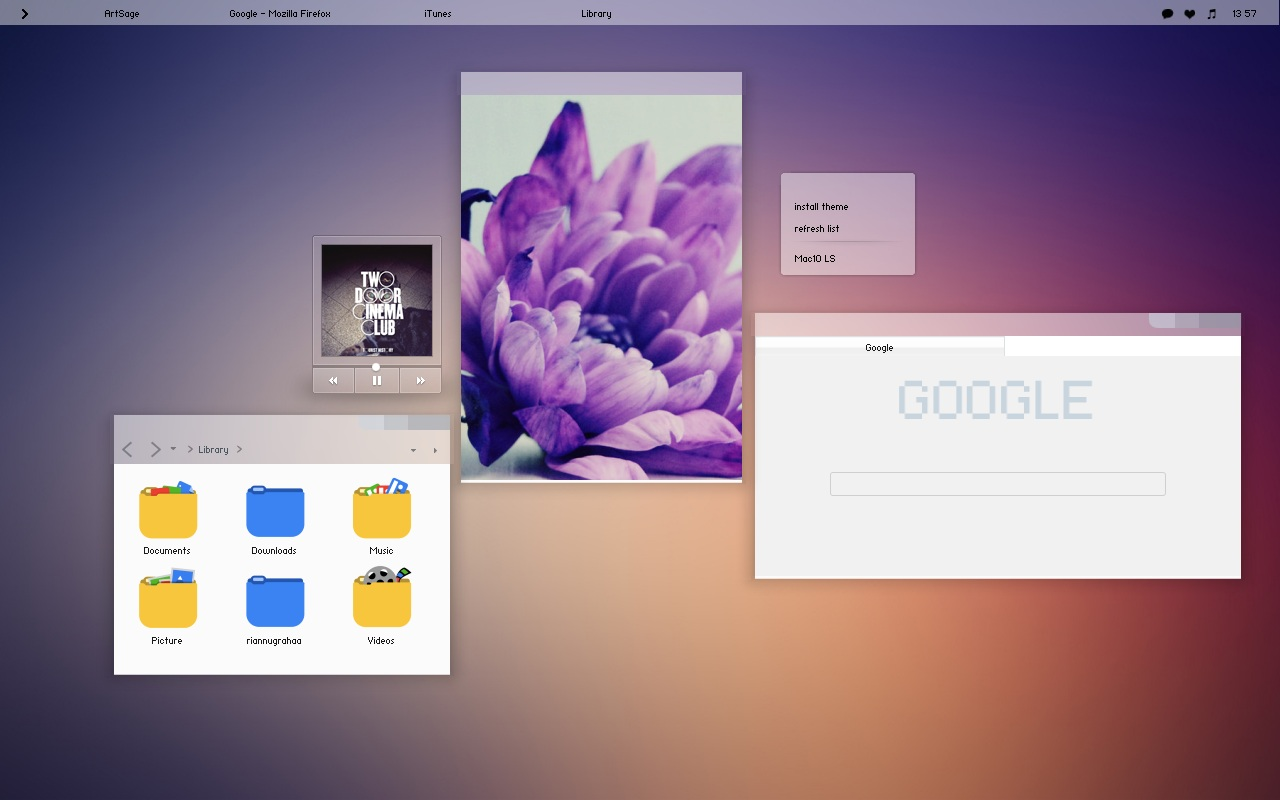Image resolution: width=1280 pixels, height=800 pixels.
Task: Skip to previous track in player
Action: [333, 380]
